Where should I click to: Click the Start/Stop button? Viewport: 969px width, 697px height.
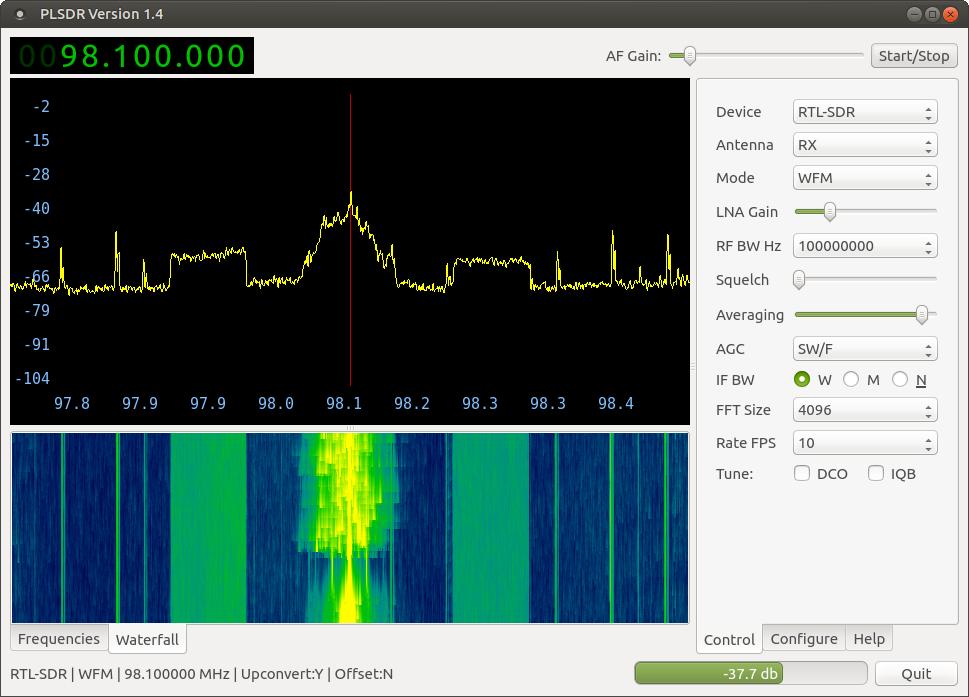click(913, 56)
